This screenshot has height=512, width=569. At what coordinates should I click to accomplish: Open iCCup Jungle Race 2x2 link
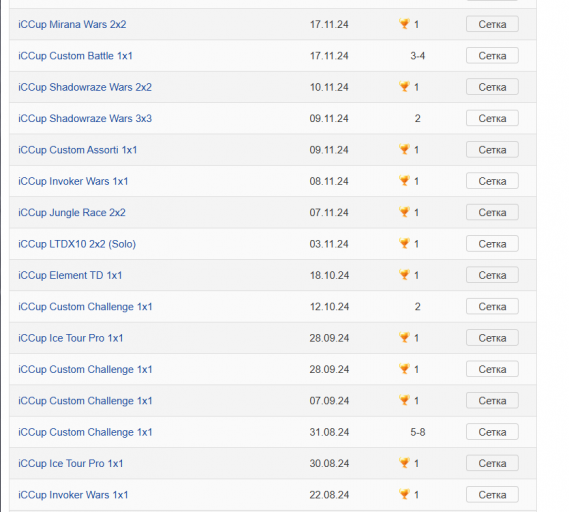[x=72, y=212]
